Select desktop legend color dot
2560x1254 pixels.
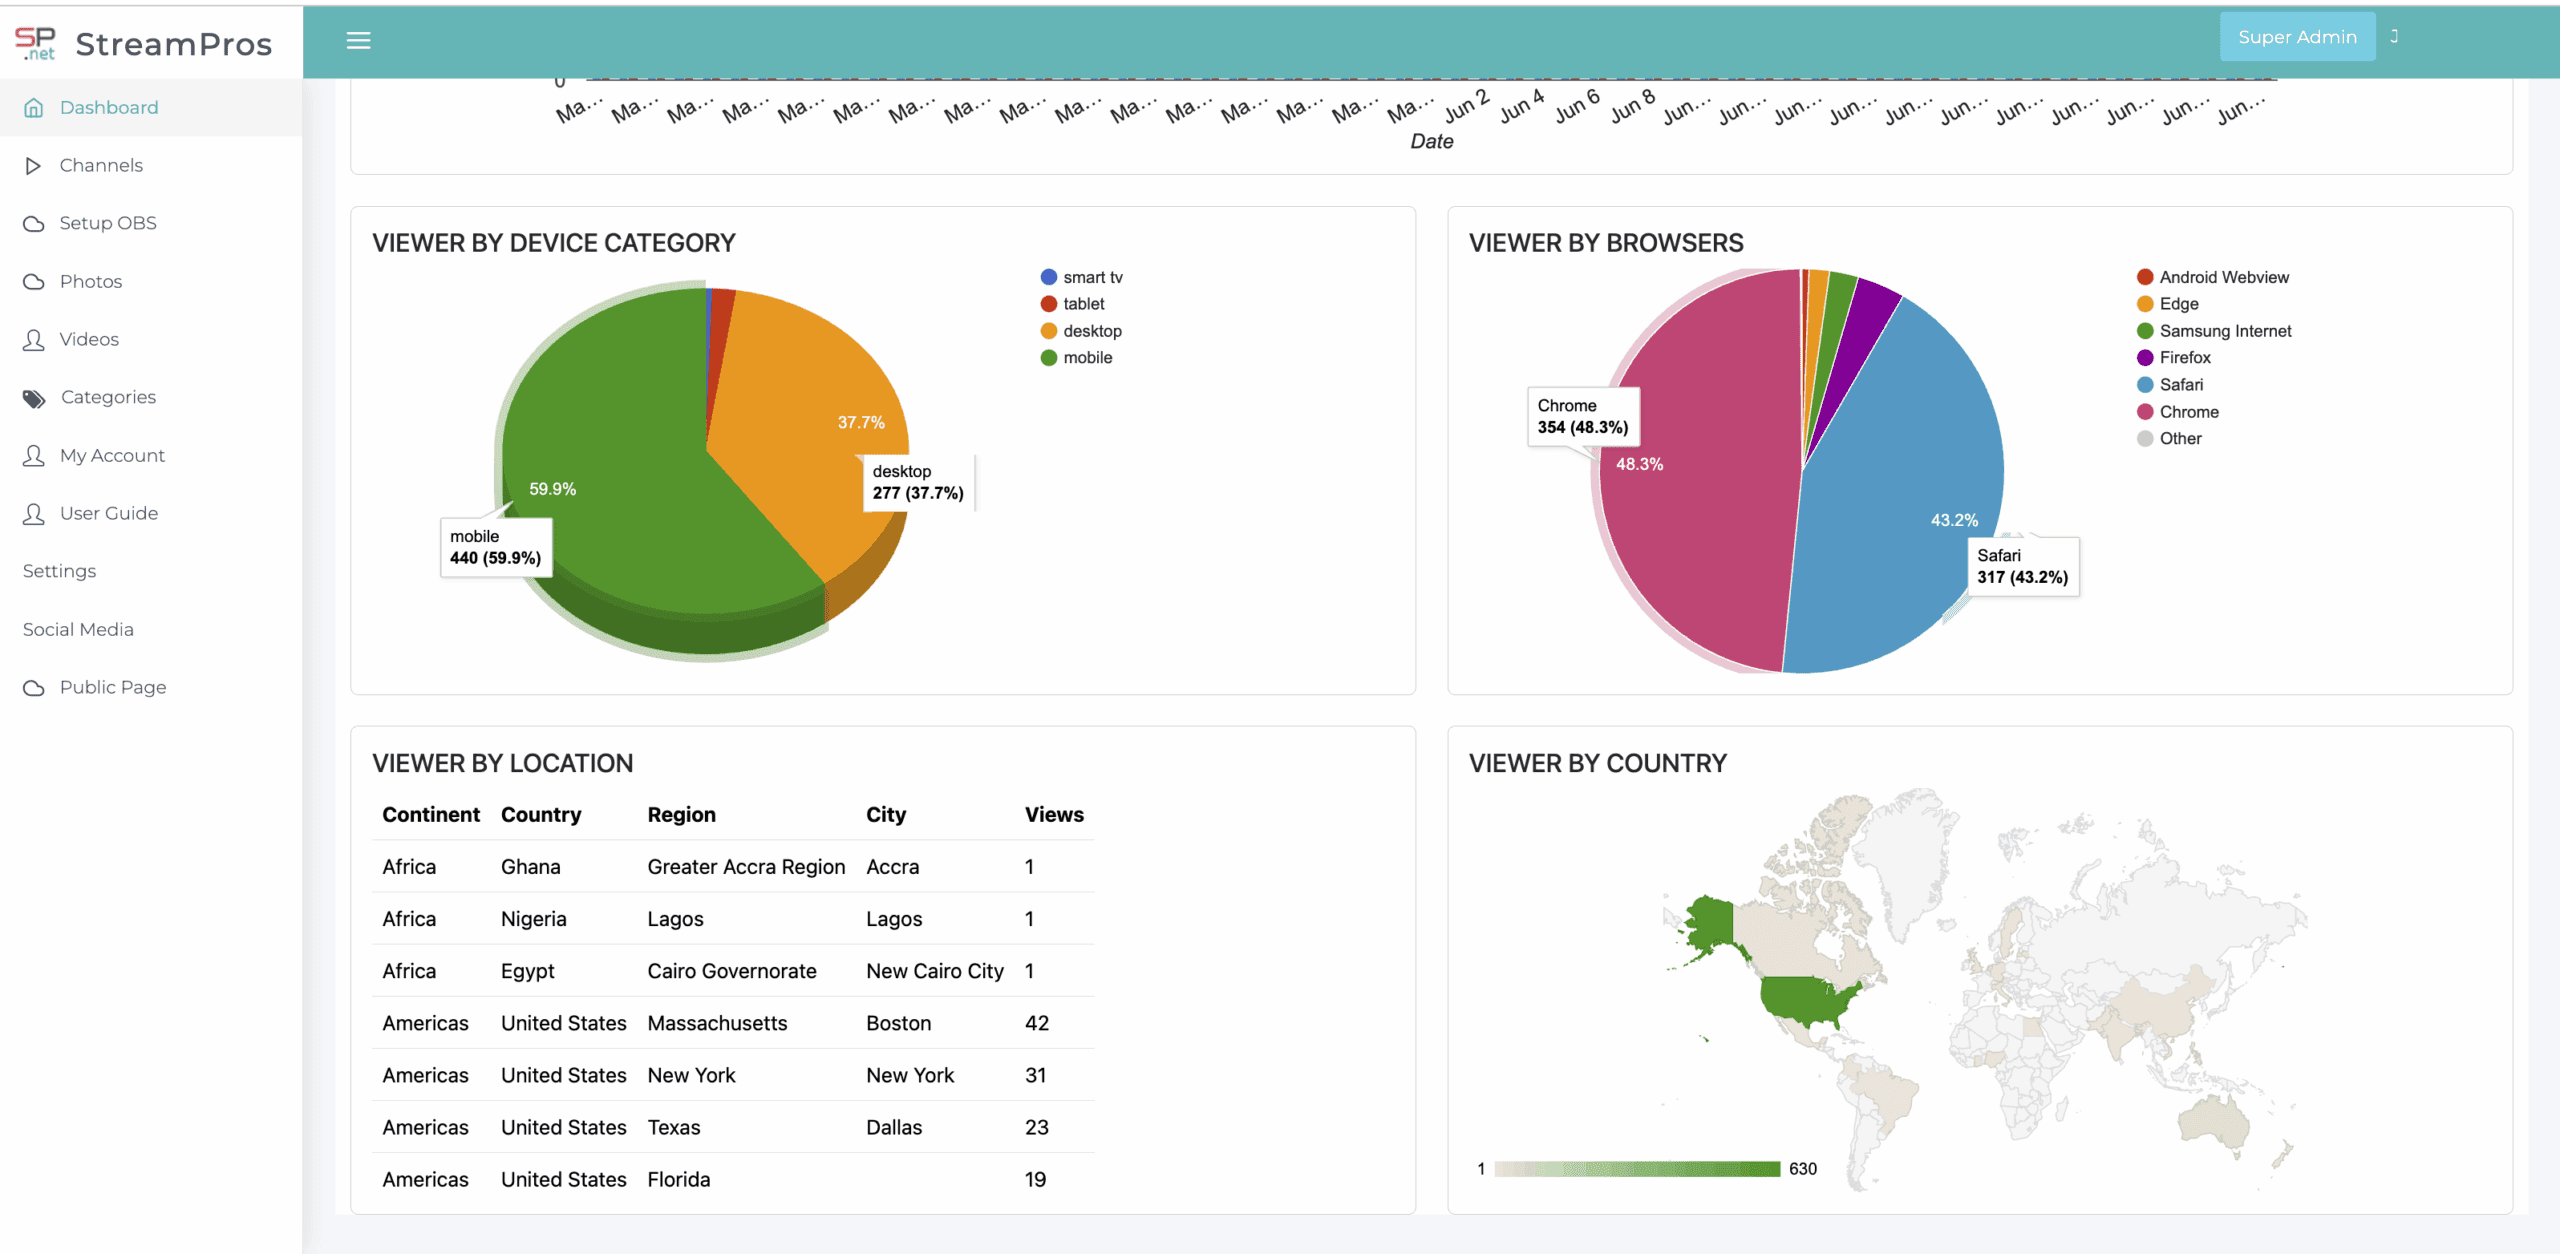pyautogui.click(x=1048, y=331)
